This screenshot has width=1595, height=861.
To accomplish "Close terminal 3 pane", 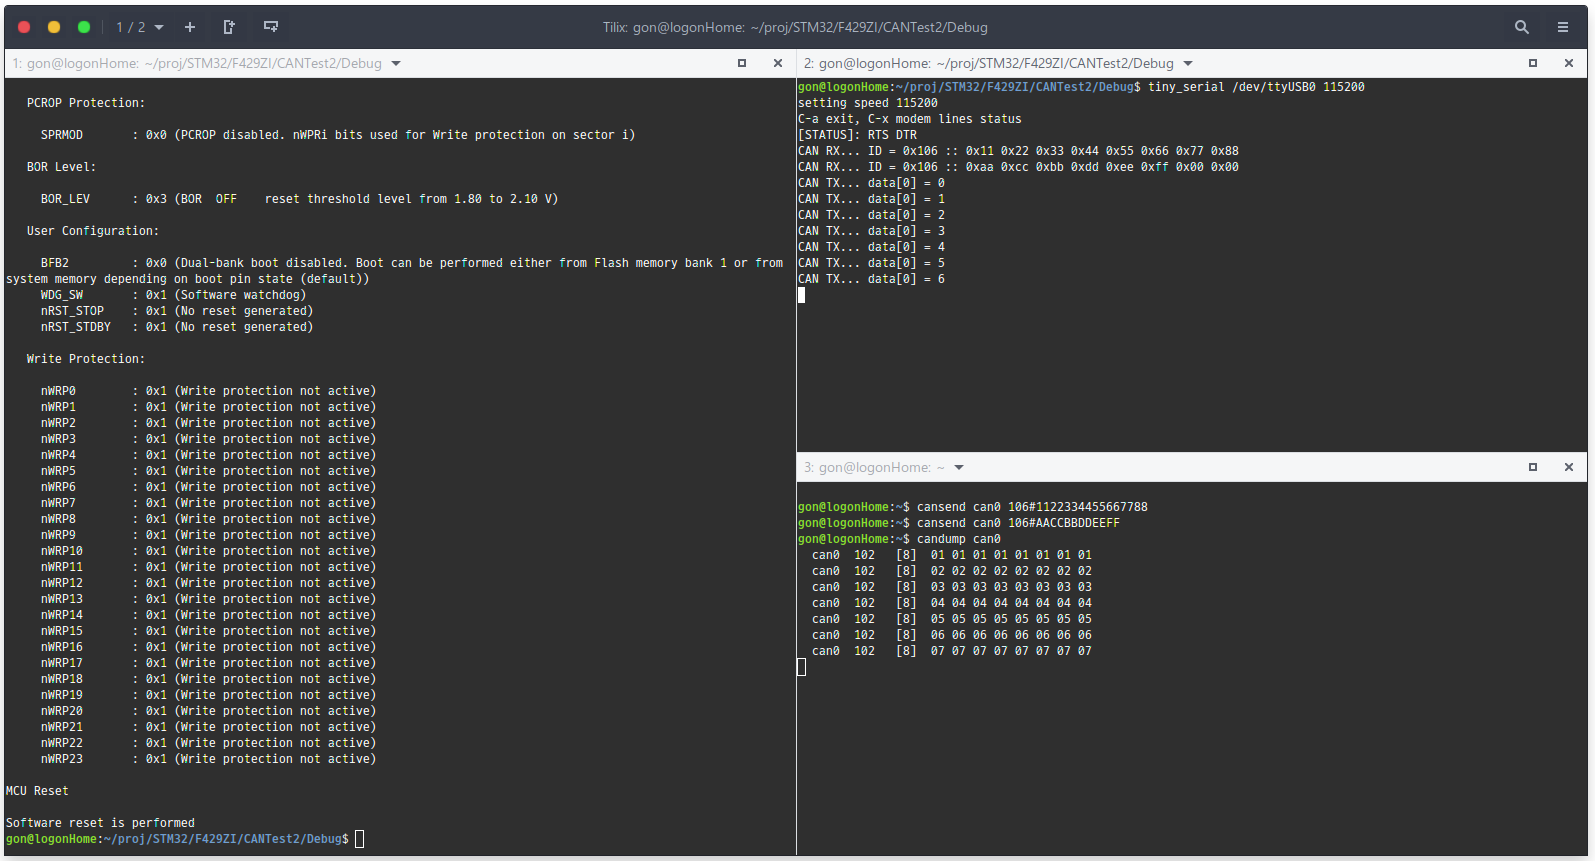I will pos(1569,467).
